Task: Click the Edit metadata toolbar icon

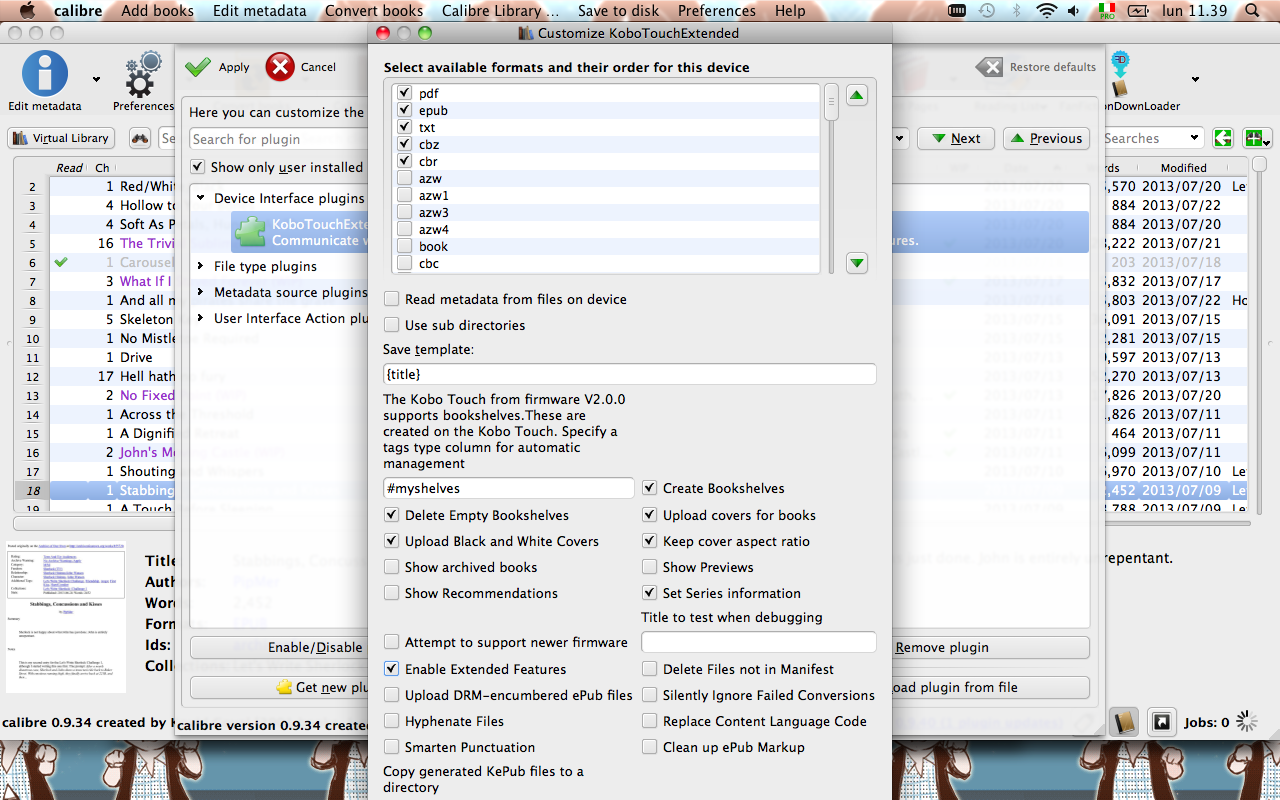Action: tap(45, 75)
